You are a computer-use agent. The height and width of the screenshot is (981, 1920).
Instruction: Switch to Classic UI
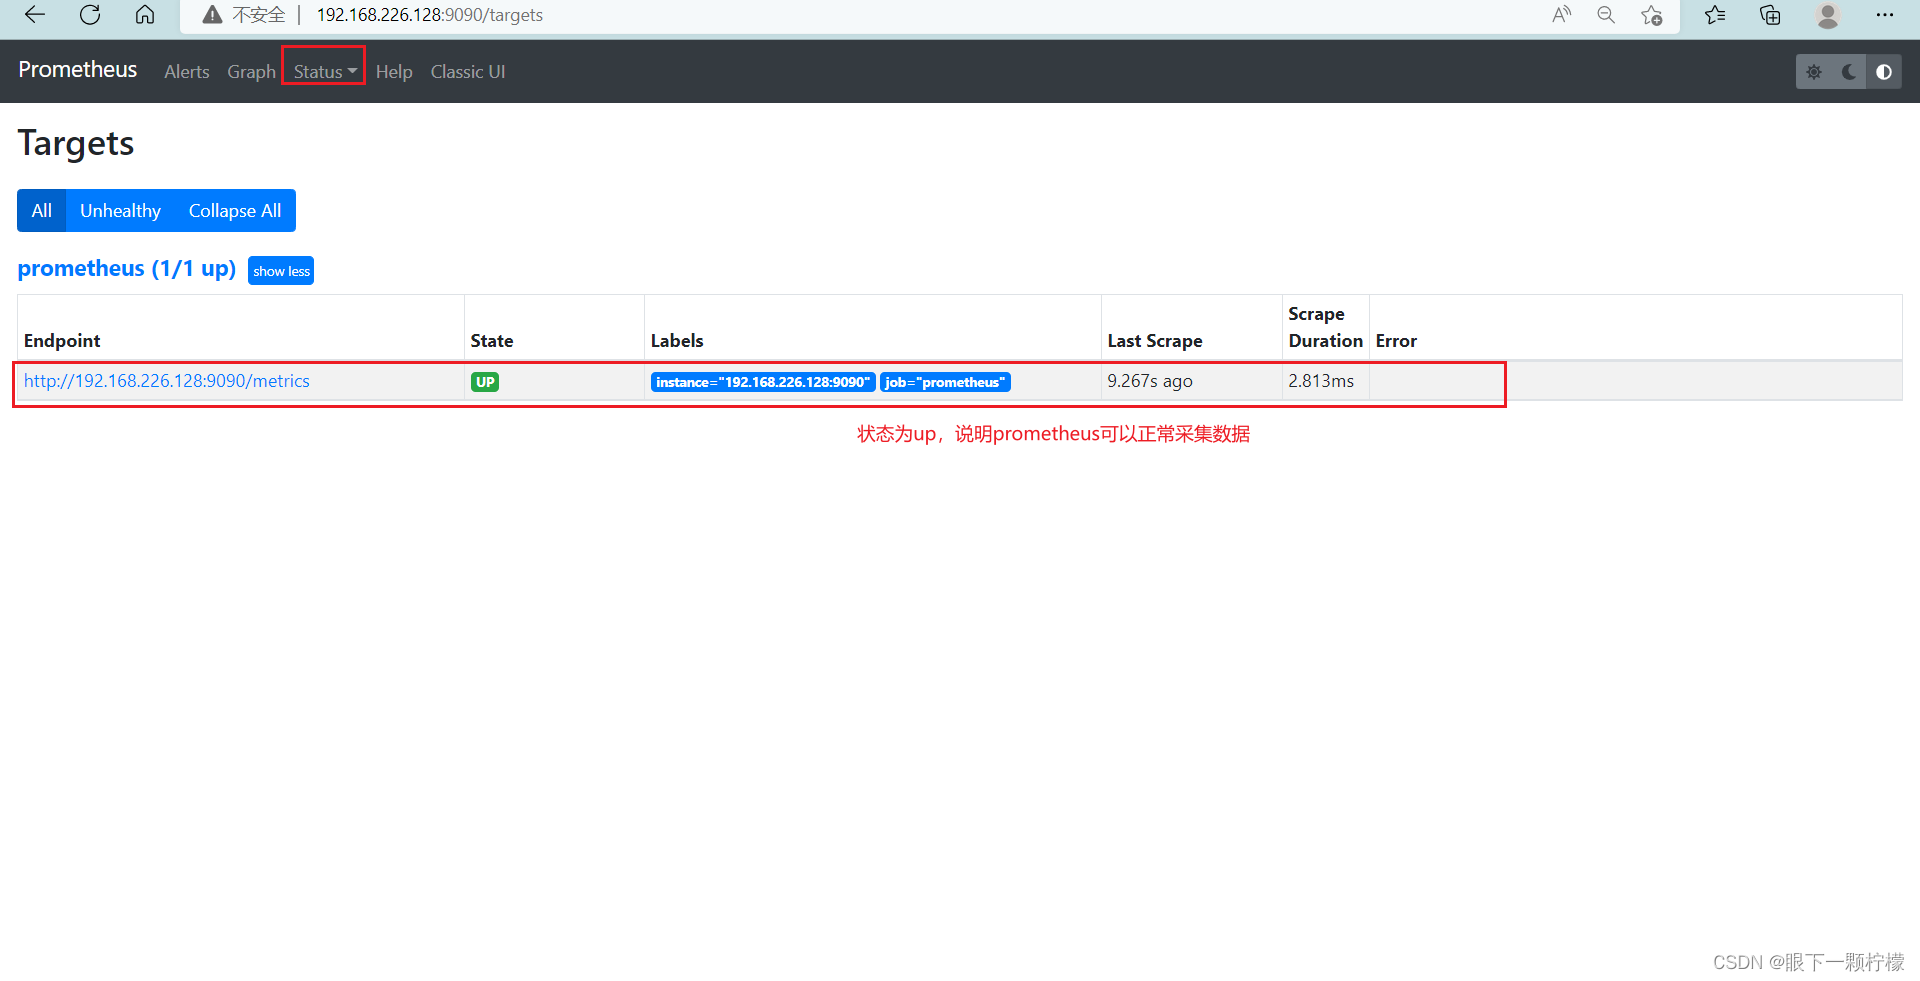tap(468, 72)
